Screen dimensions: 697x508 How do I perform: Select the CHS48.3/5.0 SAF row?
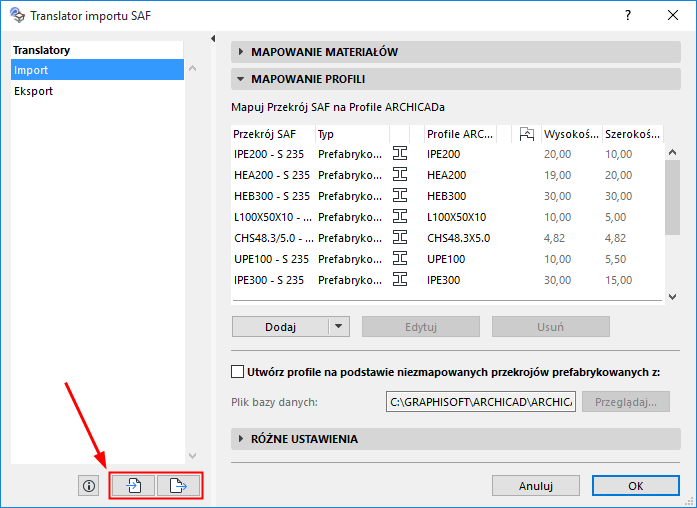point(448,238)
